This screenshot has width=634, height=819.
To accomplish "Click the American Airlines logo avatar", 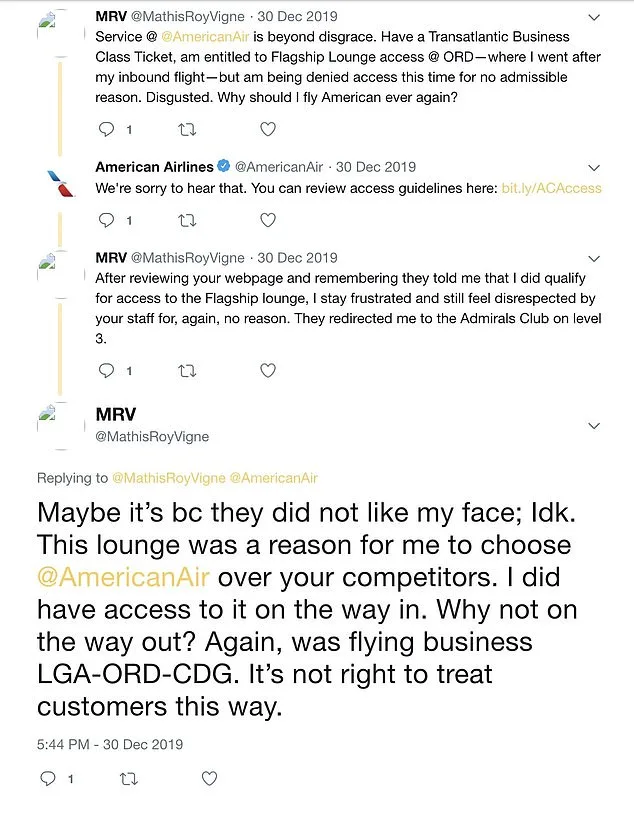I will click(58, 178).
